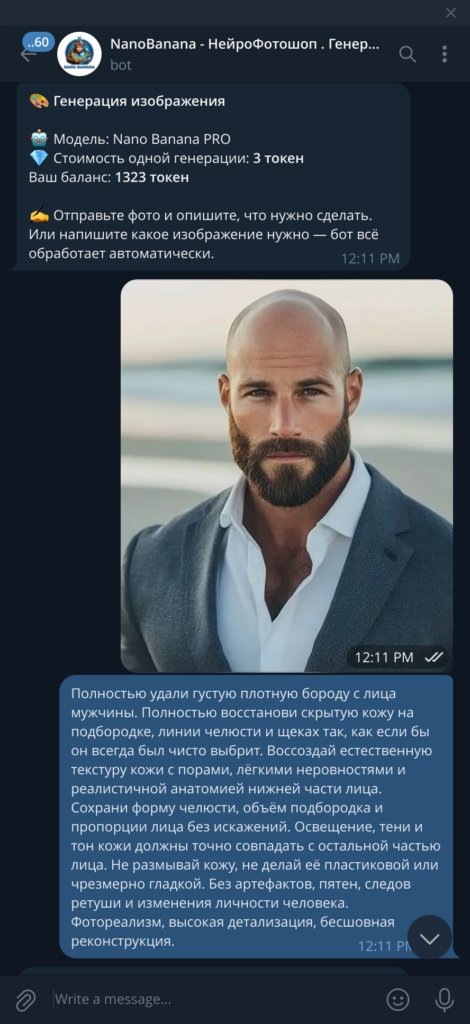Click the Write a message input field
This screenshot has height=1024, width=470.
click(x=215, y=999)
